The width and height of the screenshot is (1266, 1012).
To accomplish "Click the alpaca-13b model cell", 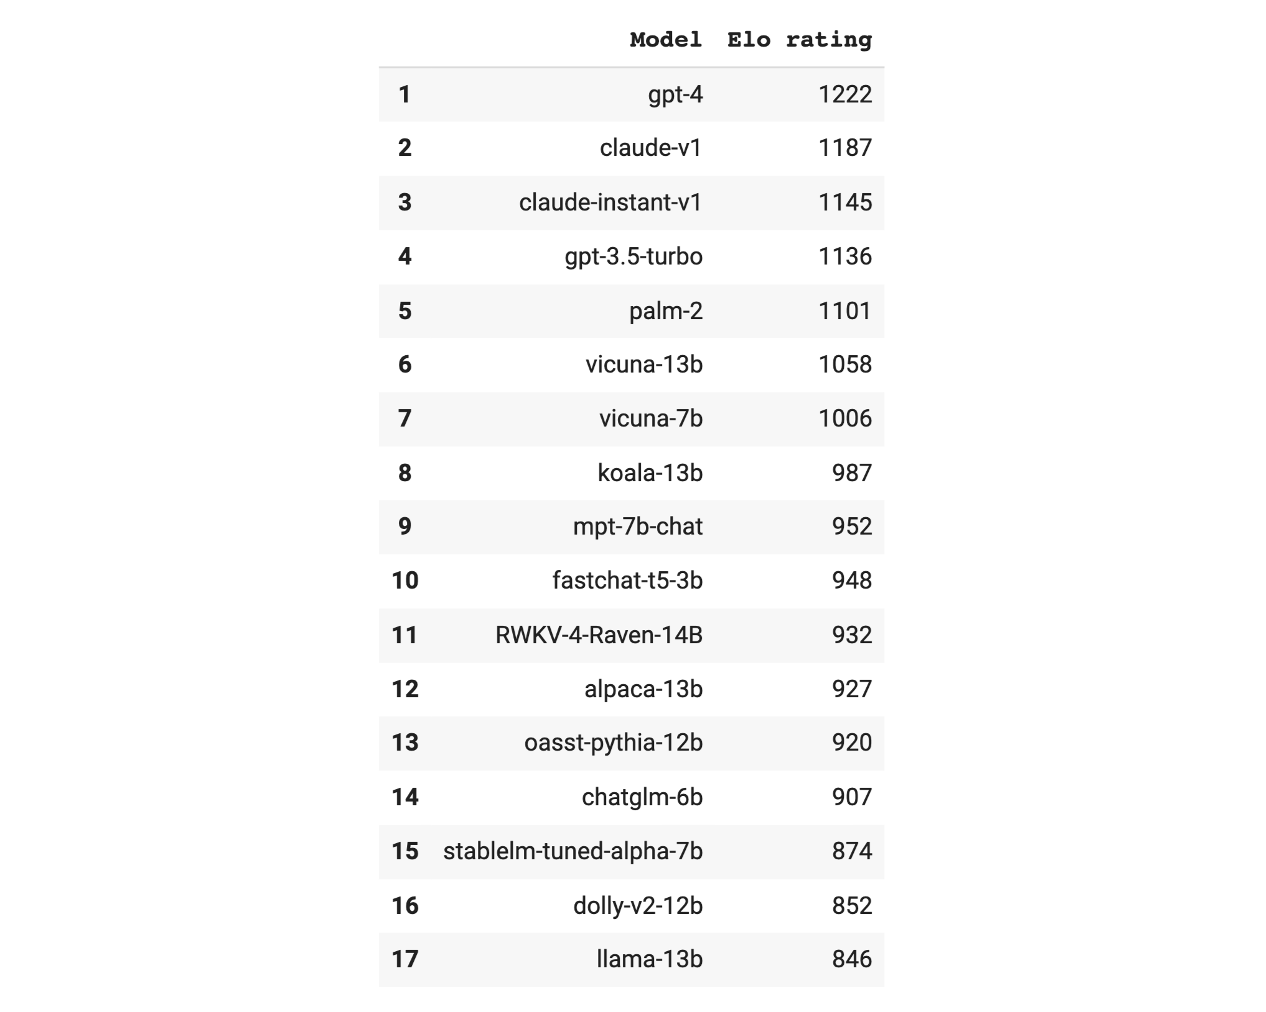I will (643, 689).
